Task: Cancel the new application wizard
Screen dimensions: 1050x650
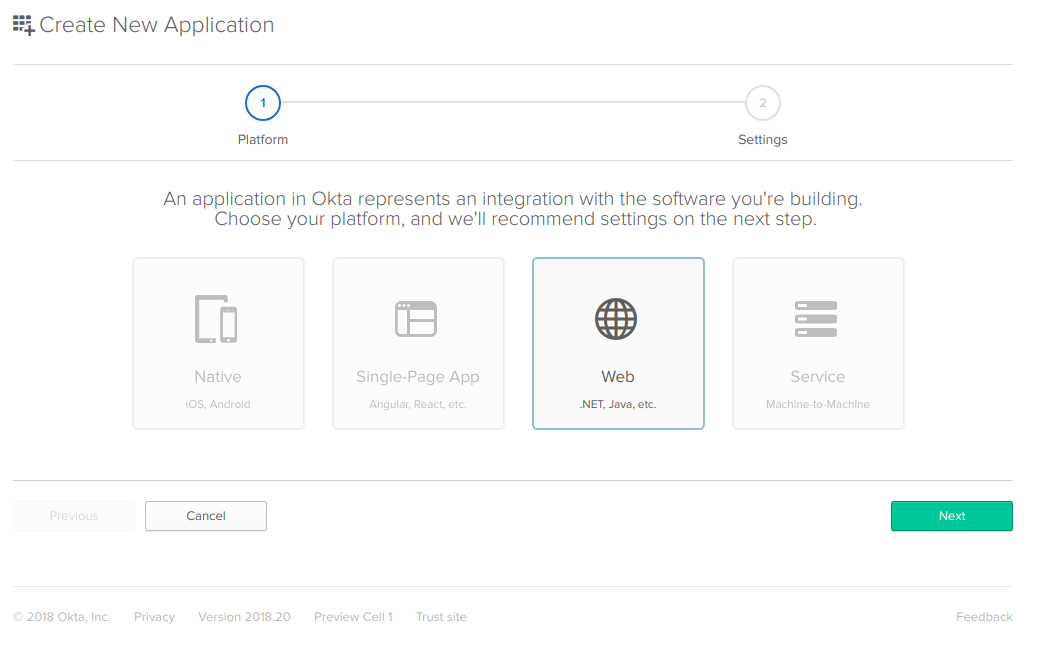Action: [x=206, y=516]
